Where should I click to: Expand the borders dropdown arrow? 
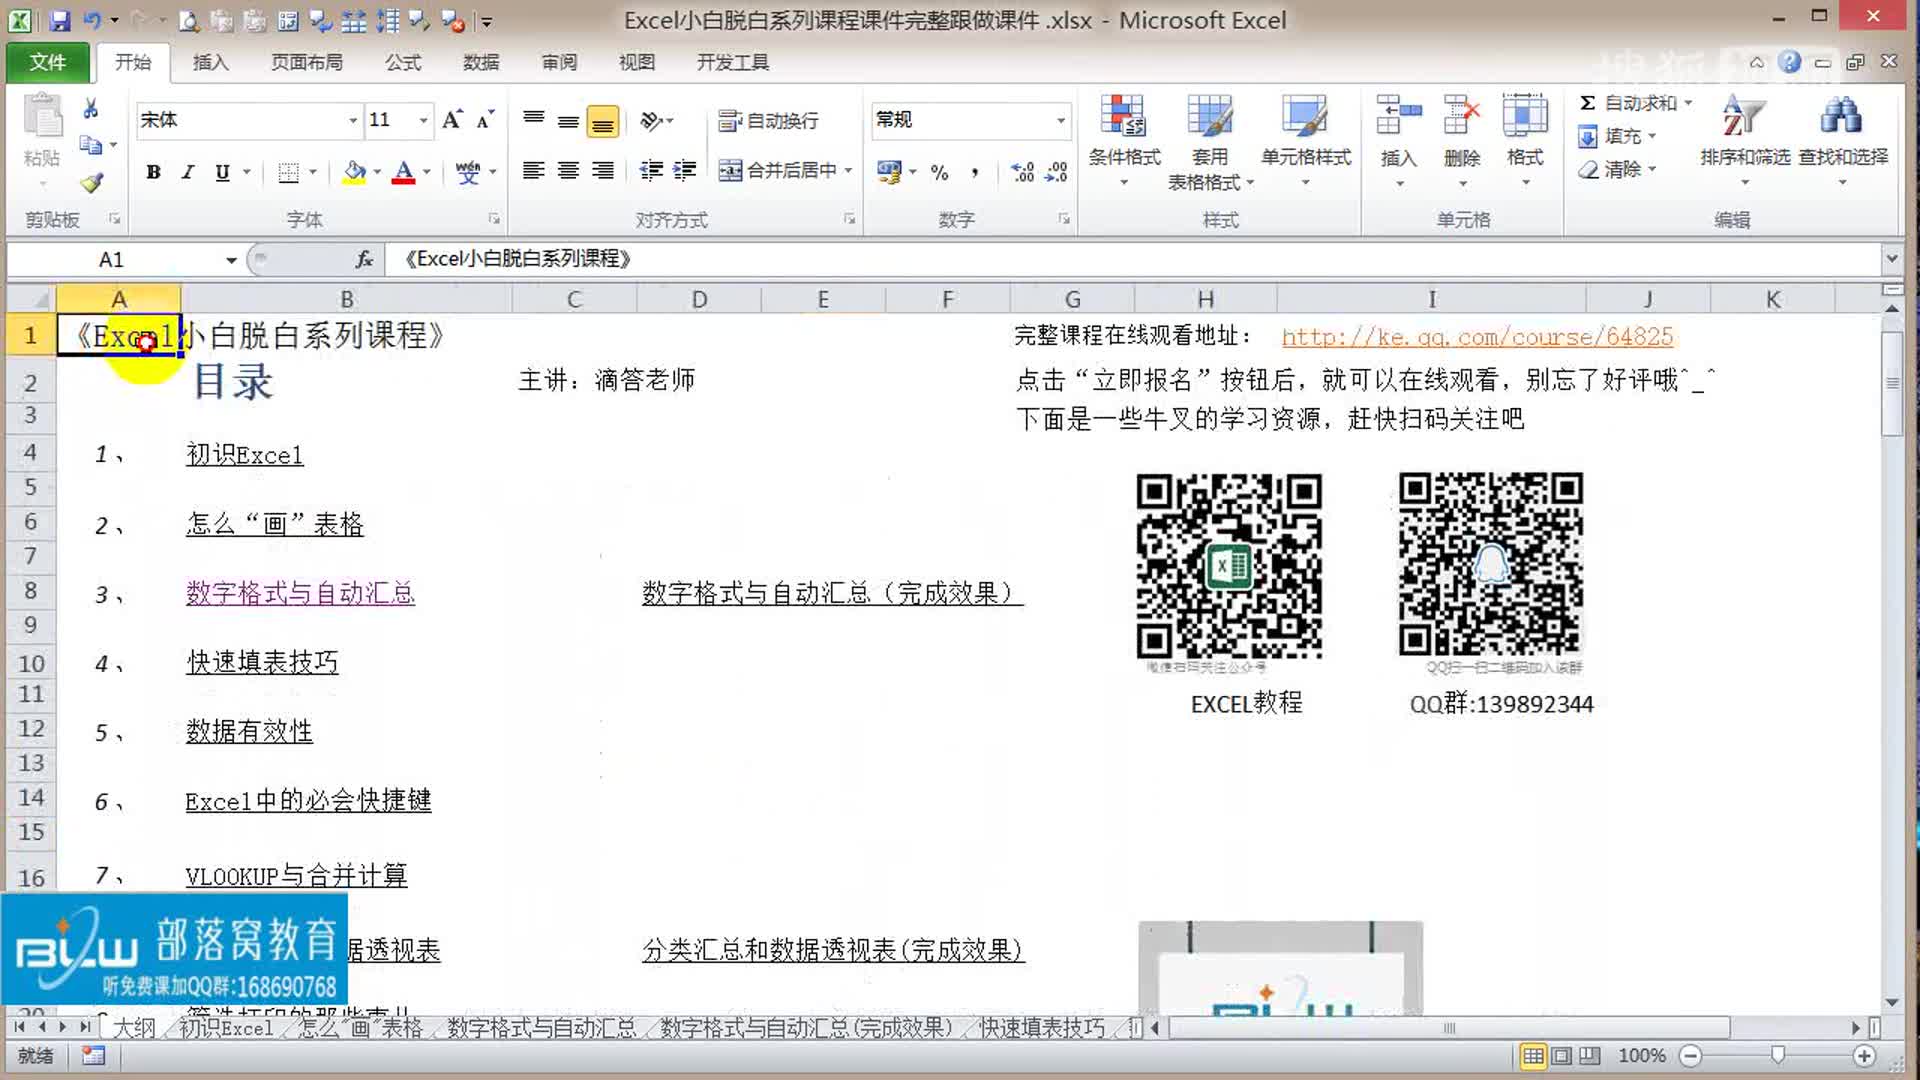(x=313, y=172)
